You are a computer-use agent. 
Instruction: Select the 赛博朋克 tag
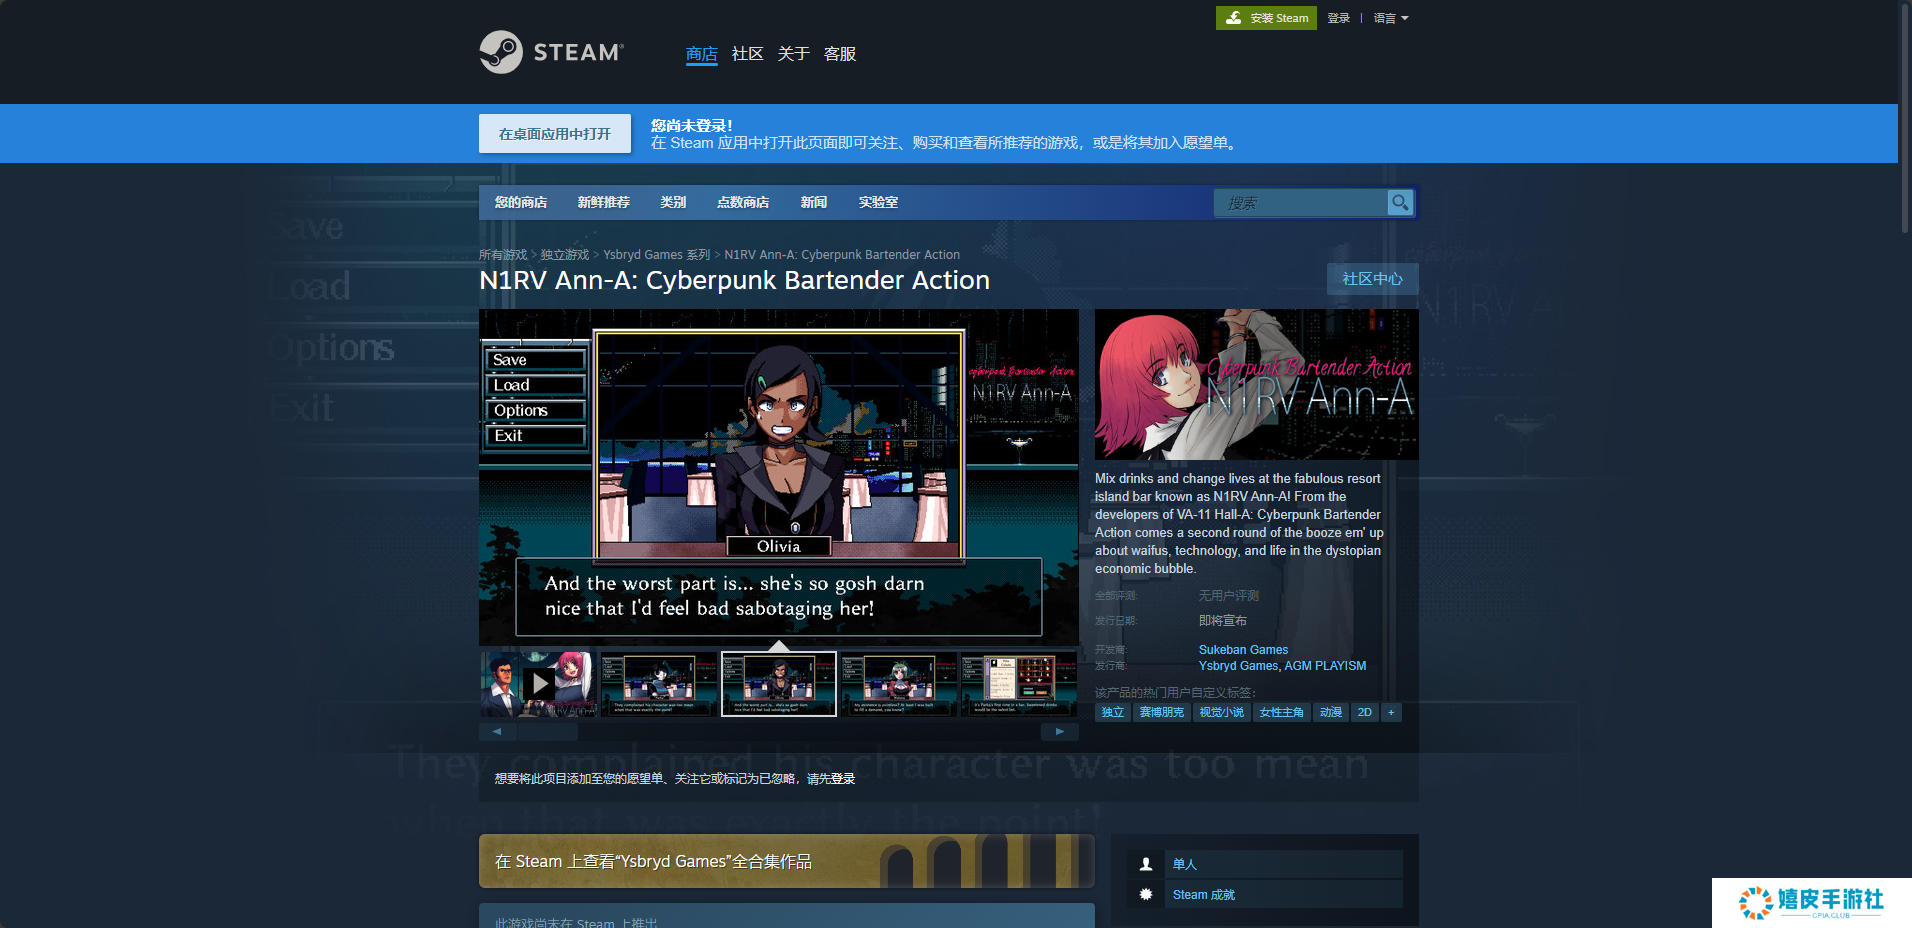point(1161,713)
